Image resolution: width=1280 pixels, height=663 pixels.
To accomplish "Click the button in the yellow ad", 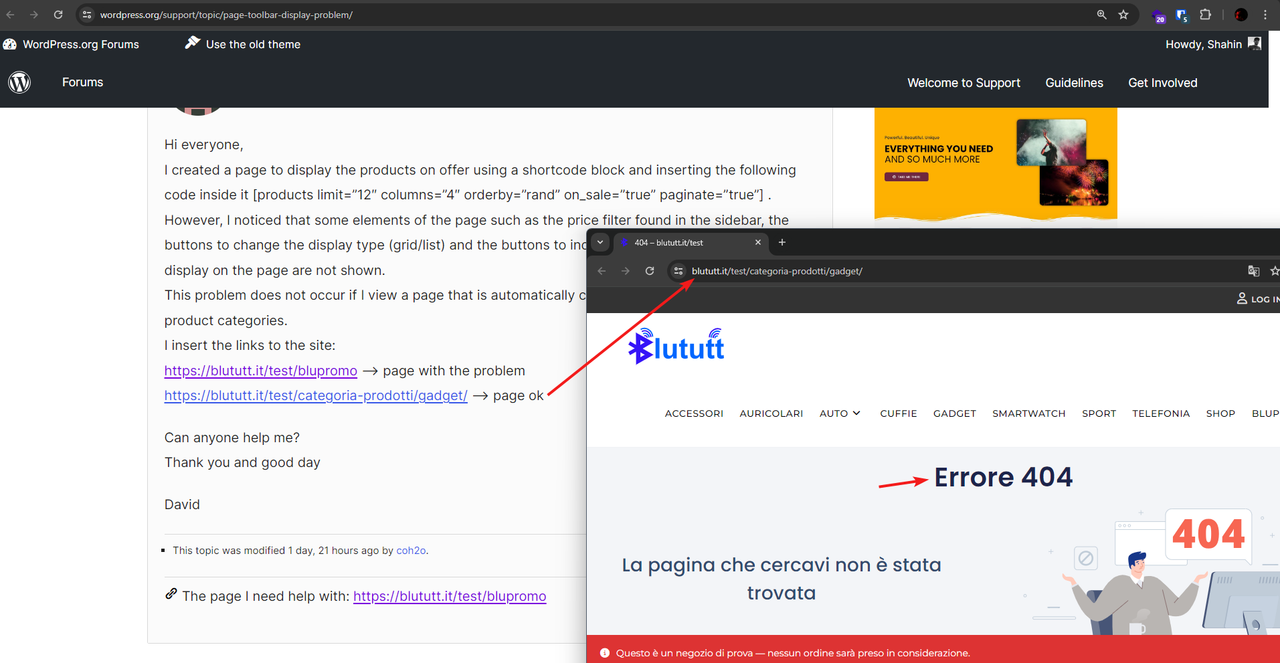I will [x=906, y=177].
